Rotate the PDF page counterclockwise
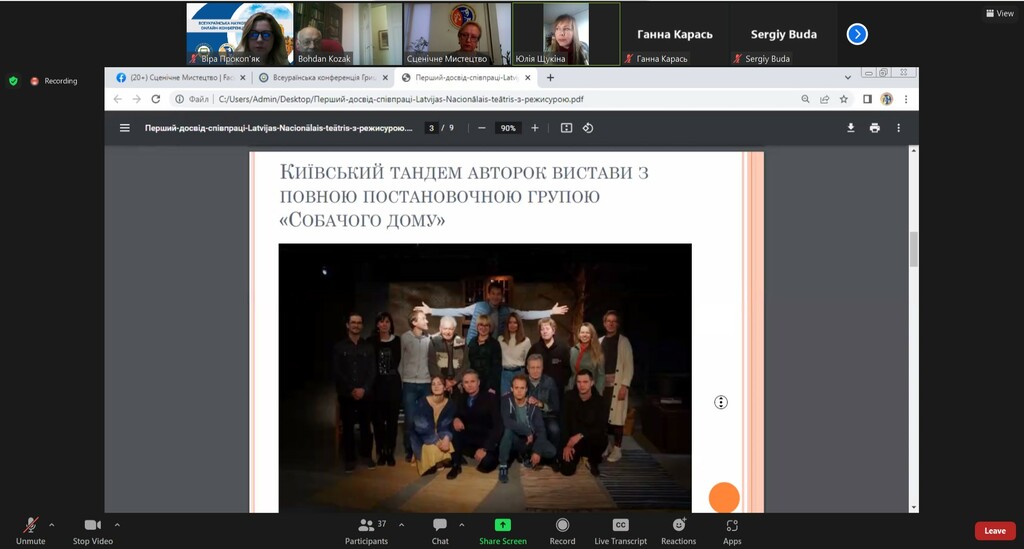Image resolution: width=1024 pixels, height=549 pixels. [588, 128]
